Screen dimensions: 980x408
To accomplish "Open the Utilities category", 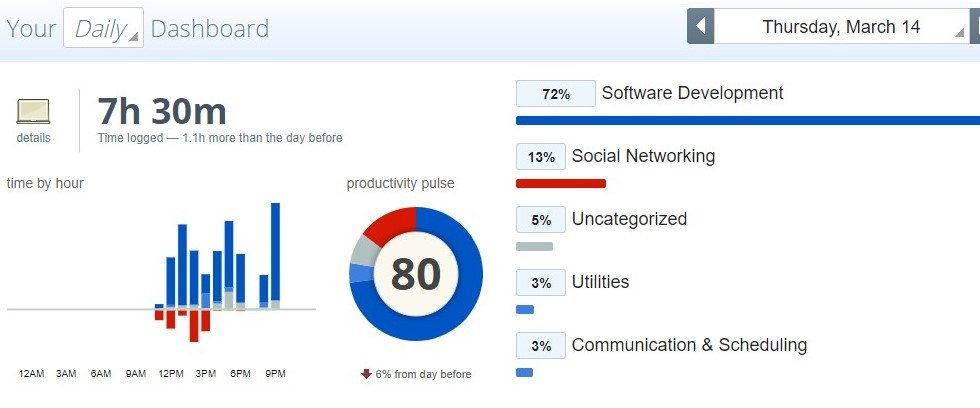I will pyautogui.click(x=600, y=282).
